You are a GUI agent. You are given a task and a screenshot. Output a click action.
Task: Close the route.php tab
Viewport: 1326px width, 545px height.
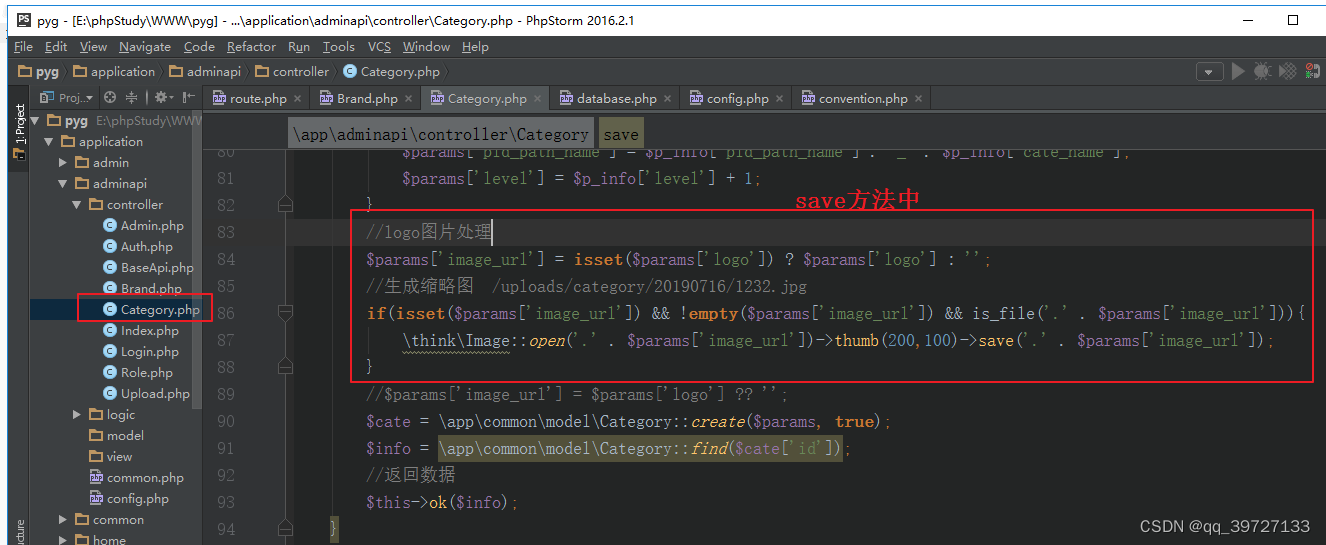tap(297, 98)
